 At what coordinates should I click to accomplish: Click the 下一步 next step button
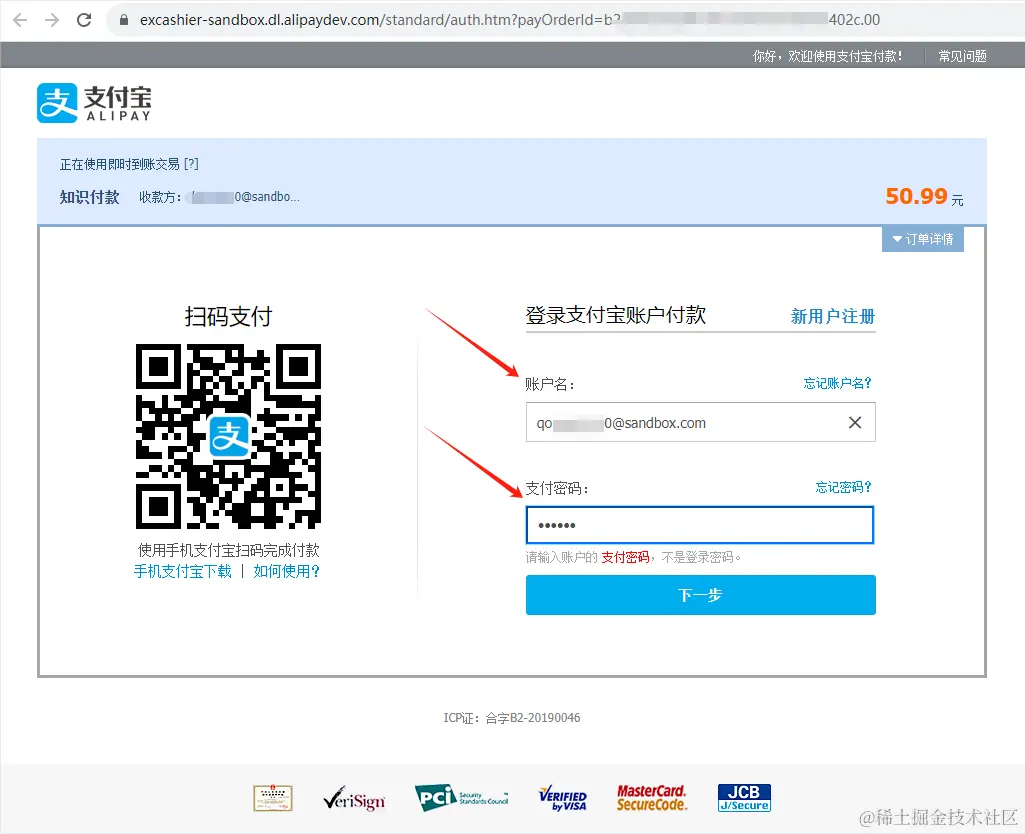click(700, 595)
